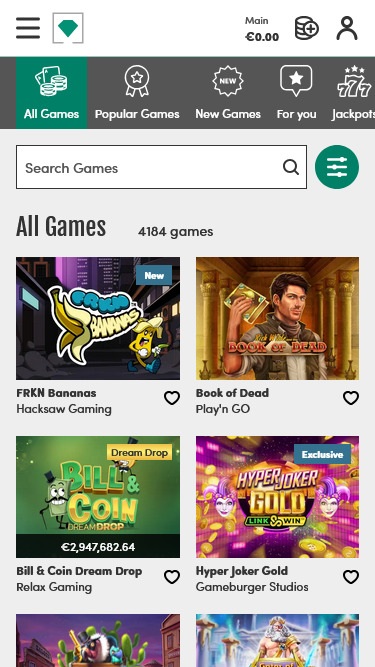This screenshot has height=667, width=375.
Task: Select the For you tab
Action: pos(296,93)
